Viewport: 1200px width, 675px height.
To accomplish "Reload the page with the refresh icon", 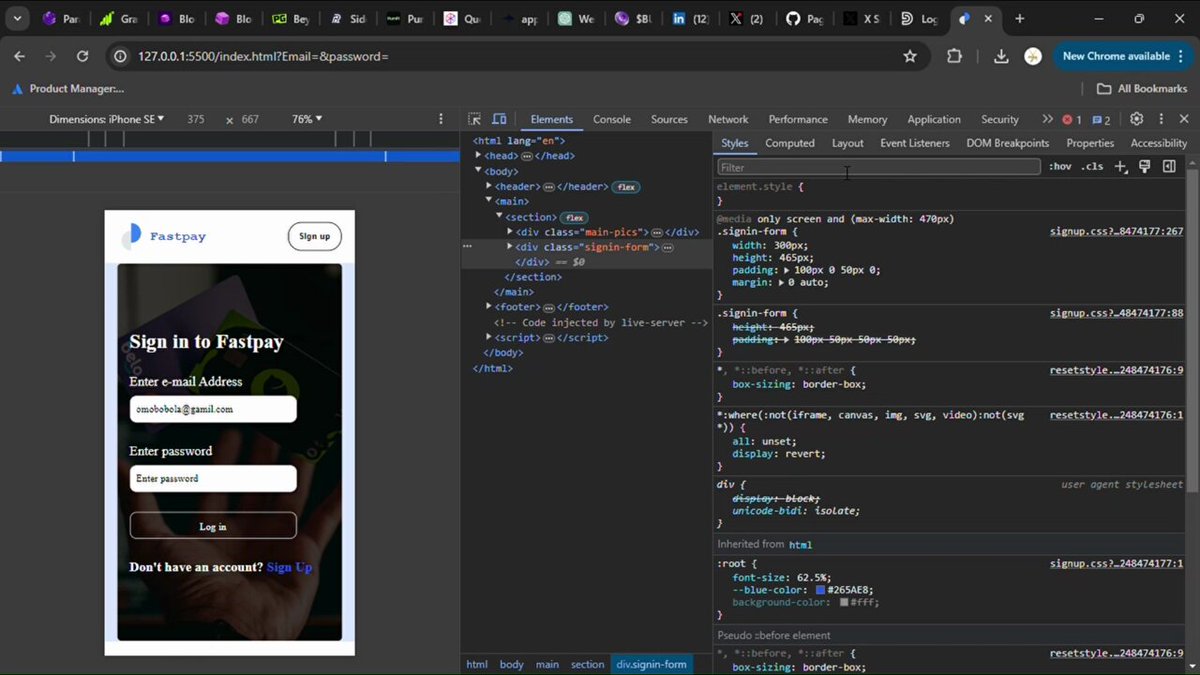I will (x=82, y=56).
